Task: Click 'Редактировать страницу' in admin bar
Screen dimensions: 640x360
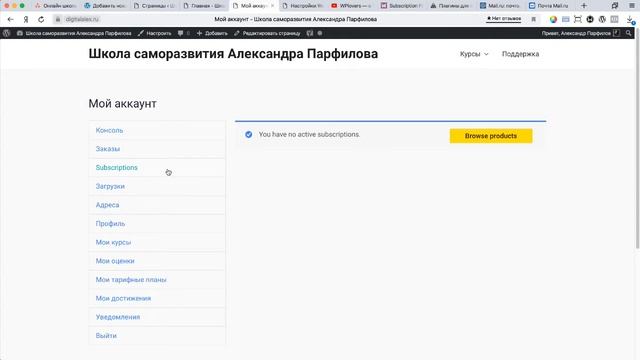Action: point(267,33)
